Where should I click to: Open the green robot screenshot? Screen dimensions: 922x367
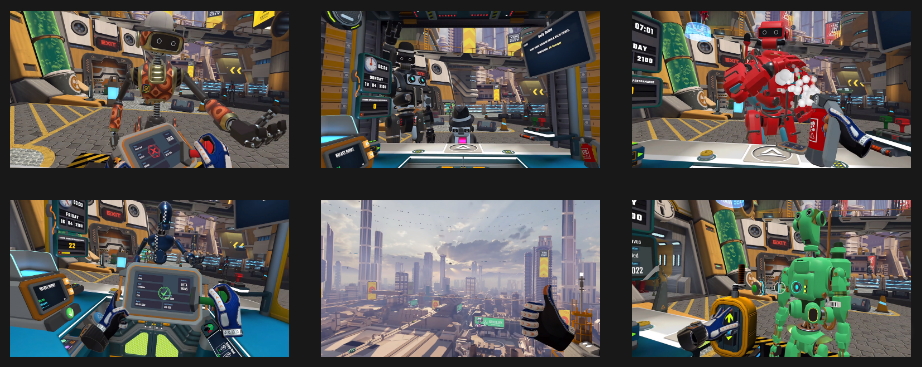(x=771, y=278)
